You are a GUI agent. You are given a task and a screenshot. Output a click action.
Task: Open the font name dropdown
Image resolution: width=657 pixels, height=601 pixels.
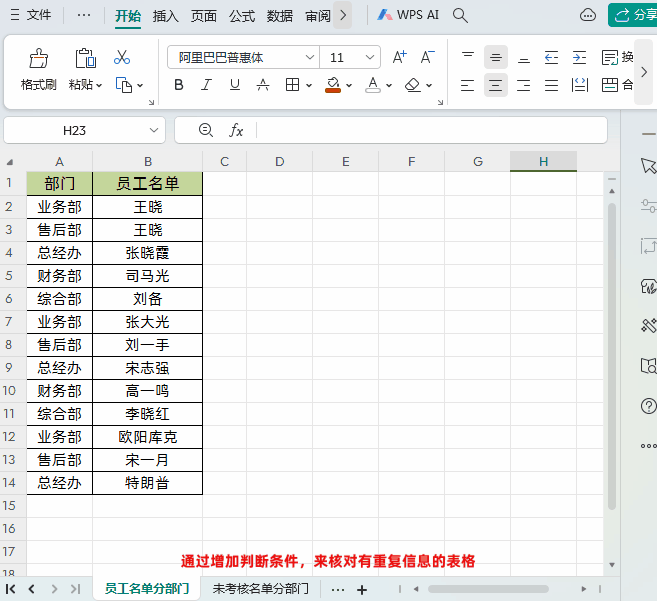point(310,57)
